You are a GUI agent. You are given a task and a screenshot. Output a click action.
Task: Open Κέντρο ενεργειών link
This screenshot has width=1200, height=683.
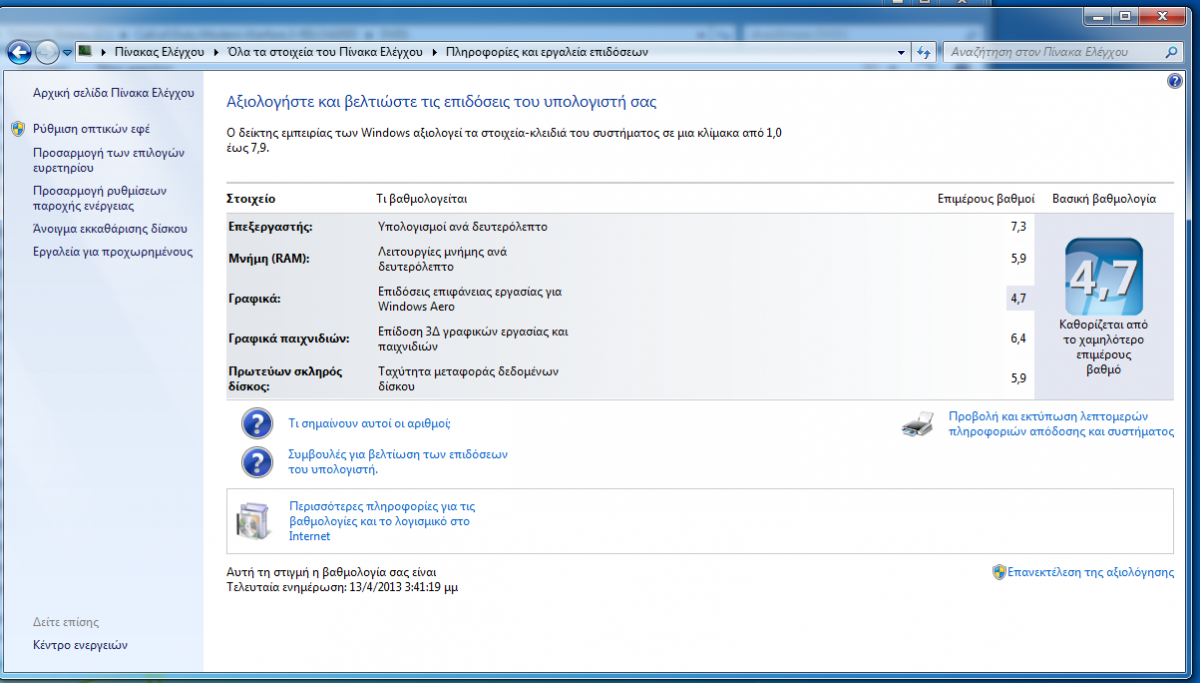[80, 645]
